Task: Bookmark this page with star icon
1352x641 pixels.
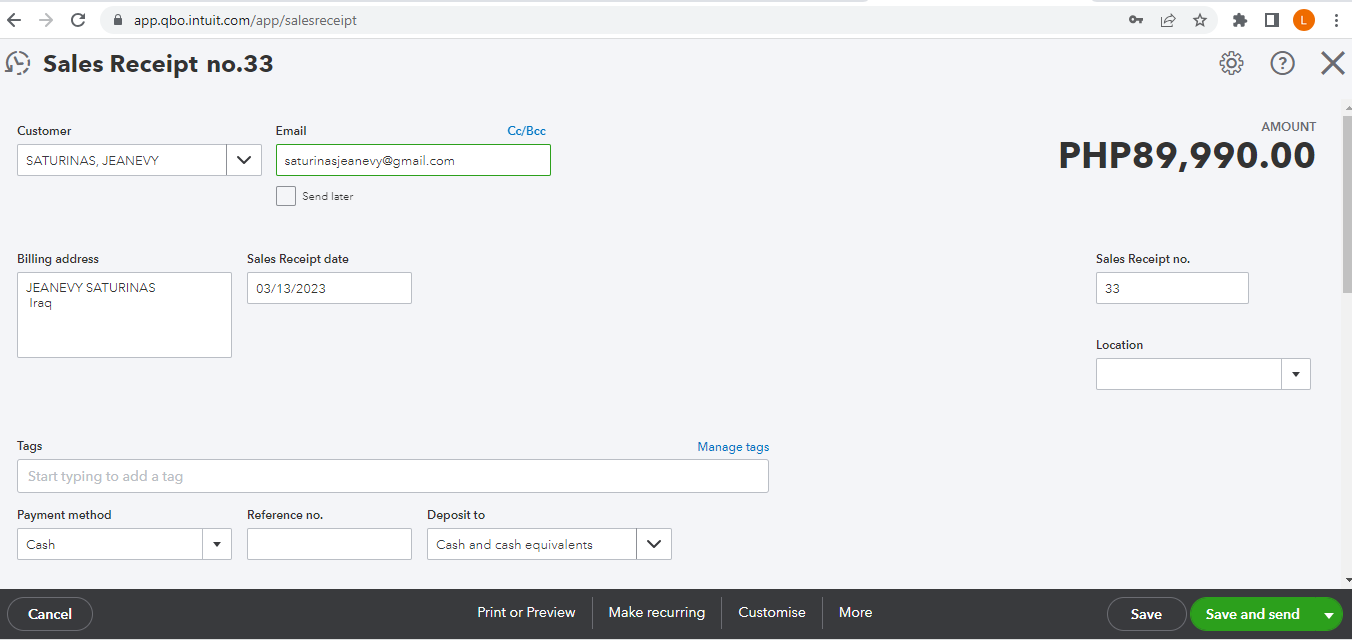Action: tap(1200, 20)
